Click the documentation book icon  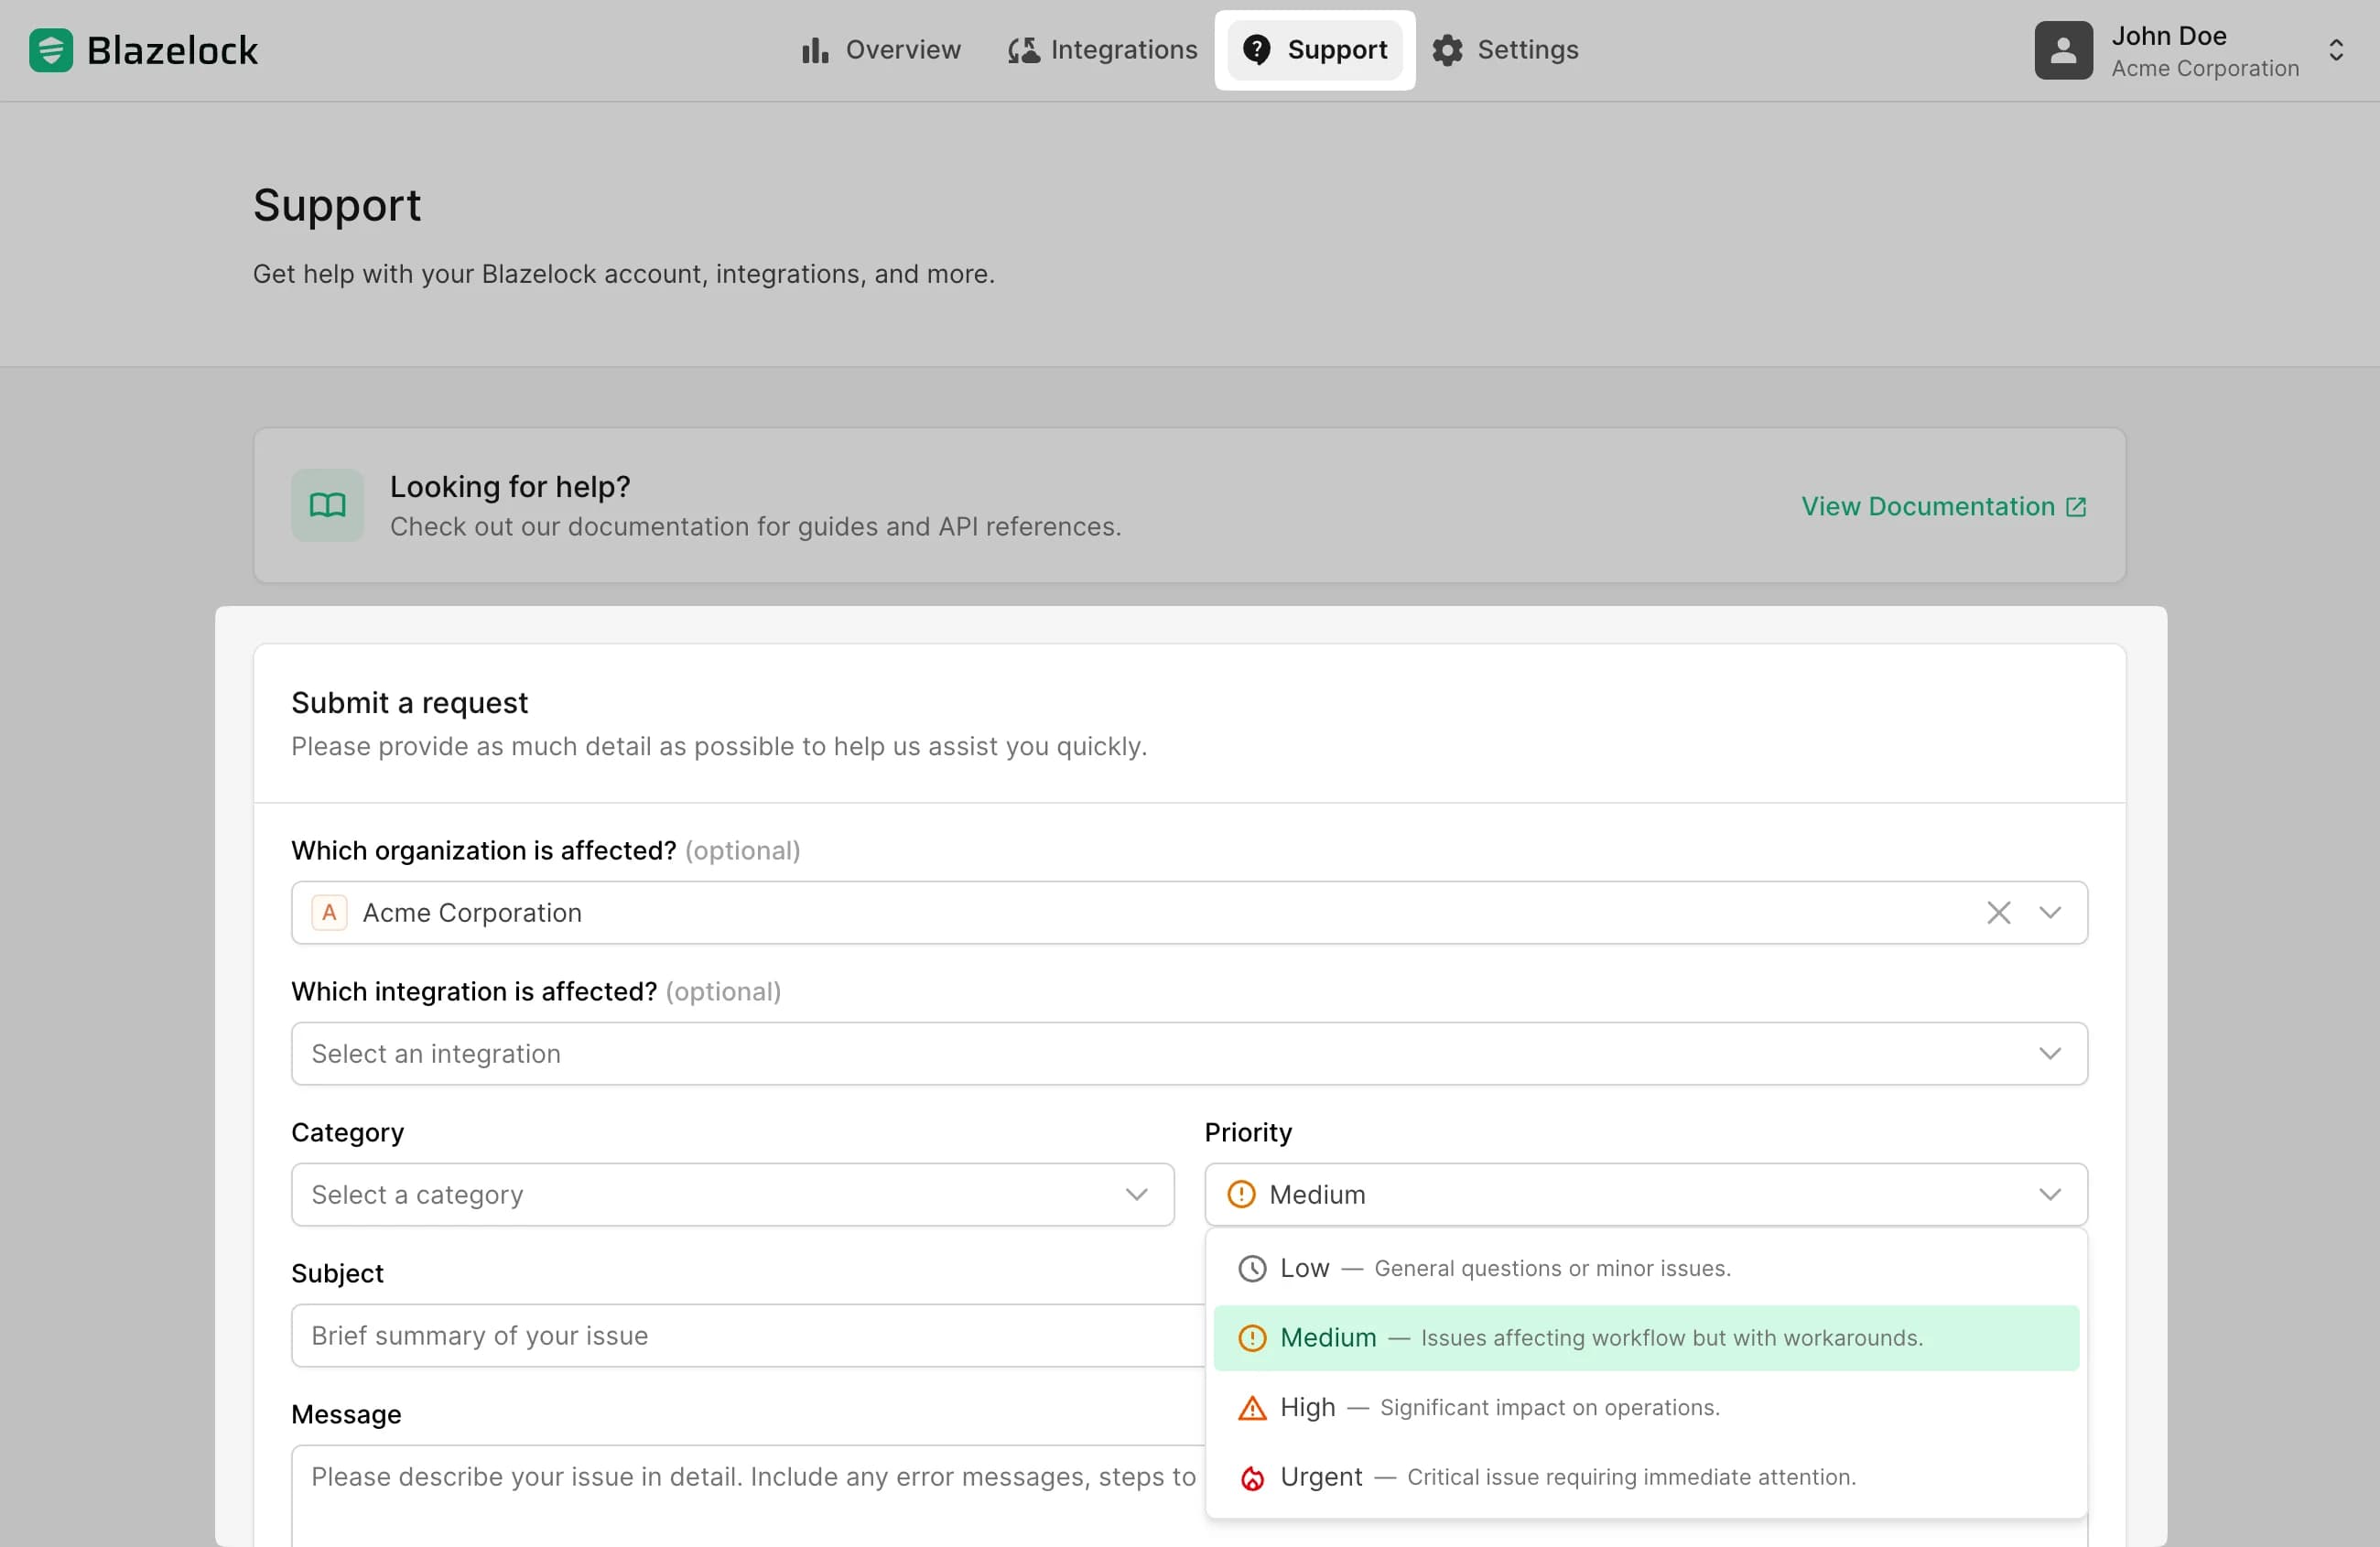tap(326, 505)
